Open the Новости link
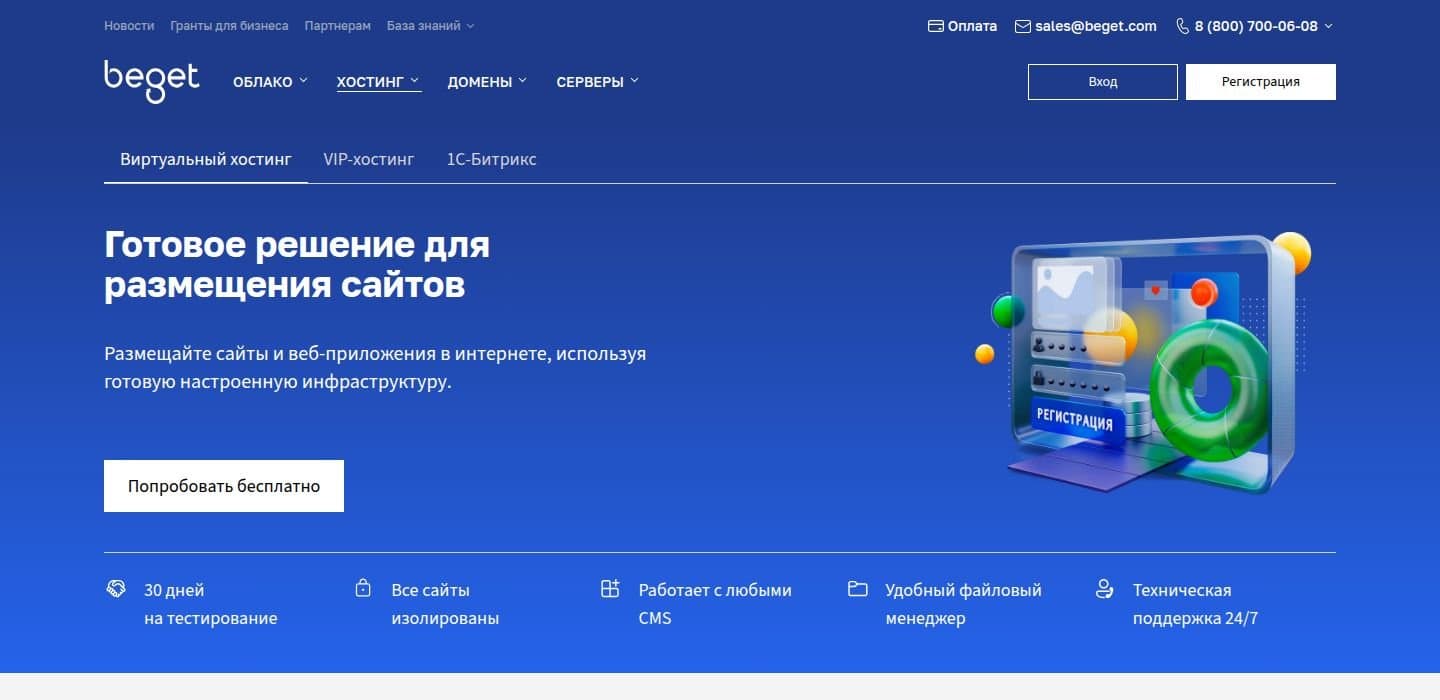Screen dimensions: 1440x700 [129, 26]
